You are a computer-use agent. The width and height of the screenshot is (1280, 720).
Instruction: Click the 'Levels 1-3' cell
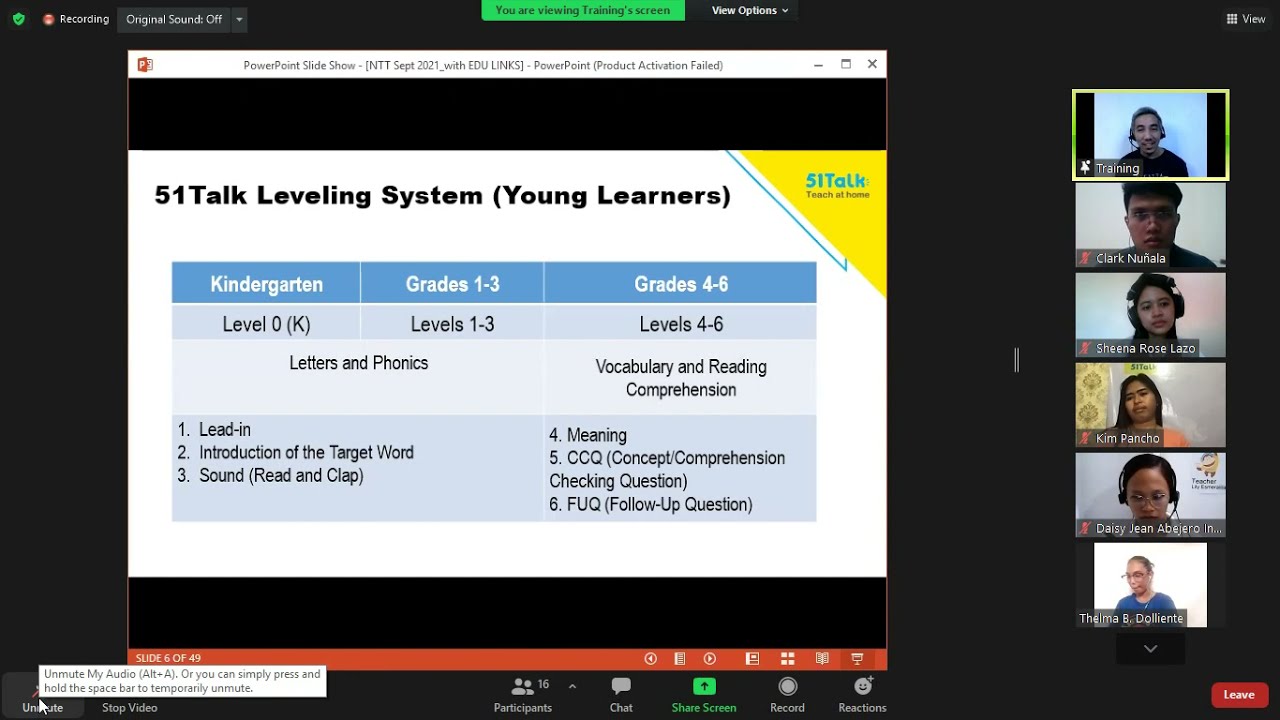[x=452, y=324]
